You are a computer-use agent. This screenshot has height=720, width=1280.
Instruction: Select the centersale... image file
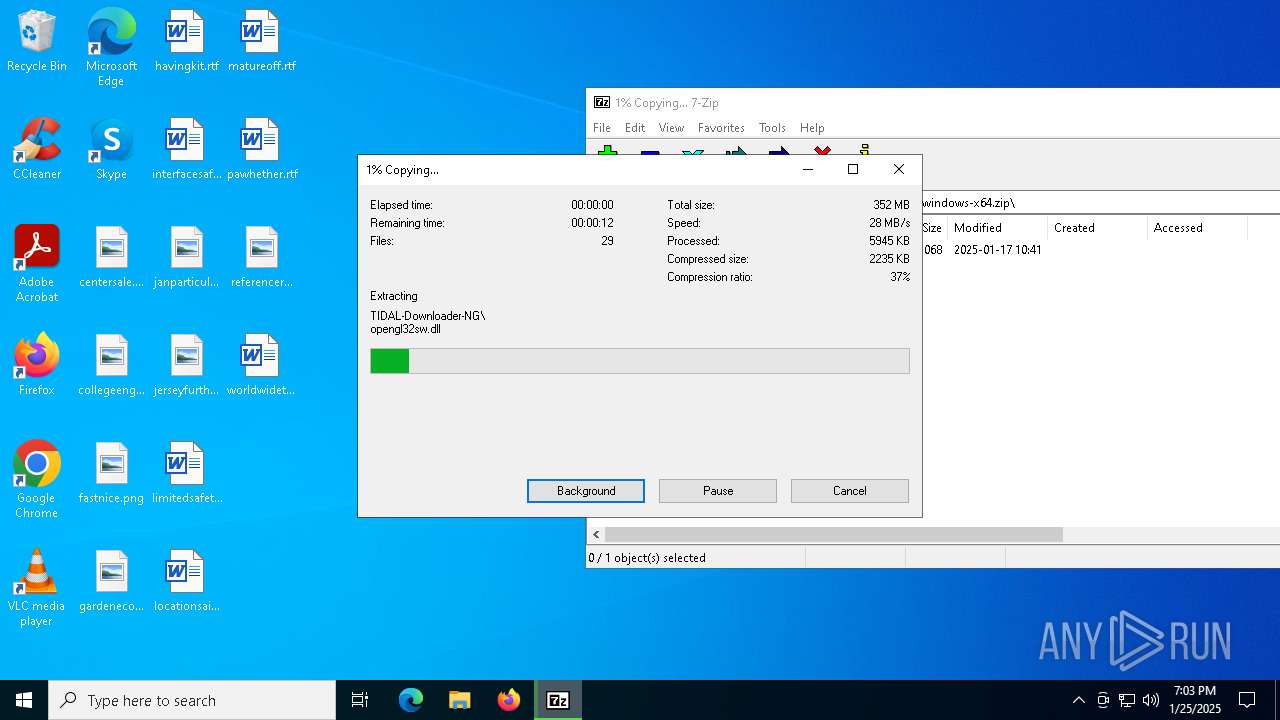click(x=111, y=257)
